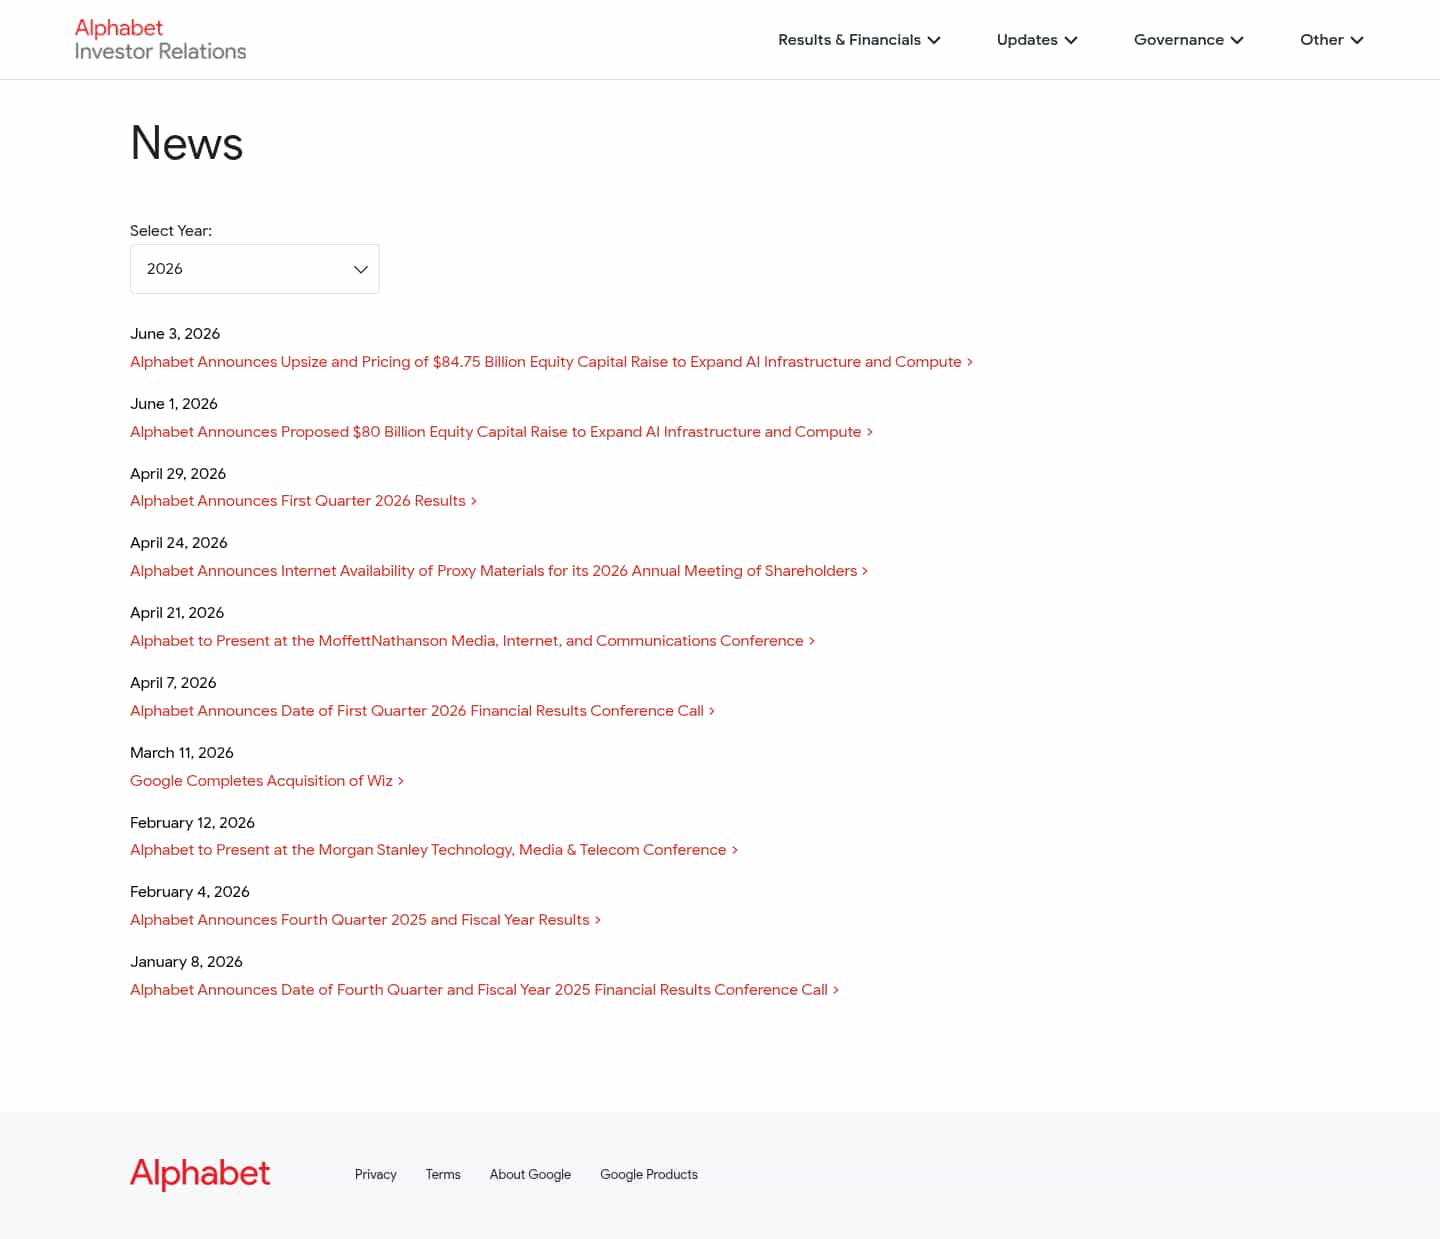The image size is (1440, 1239).
Task: Open the Select Year dropdown showing 2026
Action: pos(255,269)
